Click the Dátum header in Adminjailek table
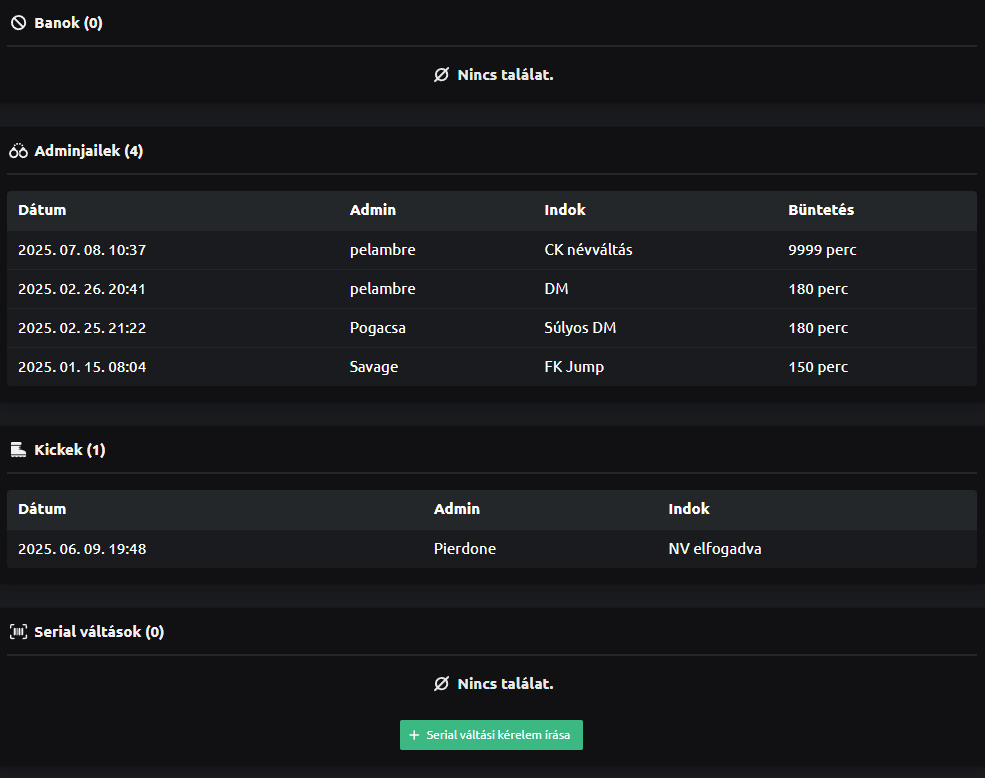This screenshot has height=778, width=985. (x=42, y=210)
